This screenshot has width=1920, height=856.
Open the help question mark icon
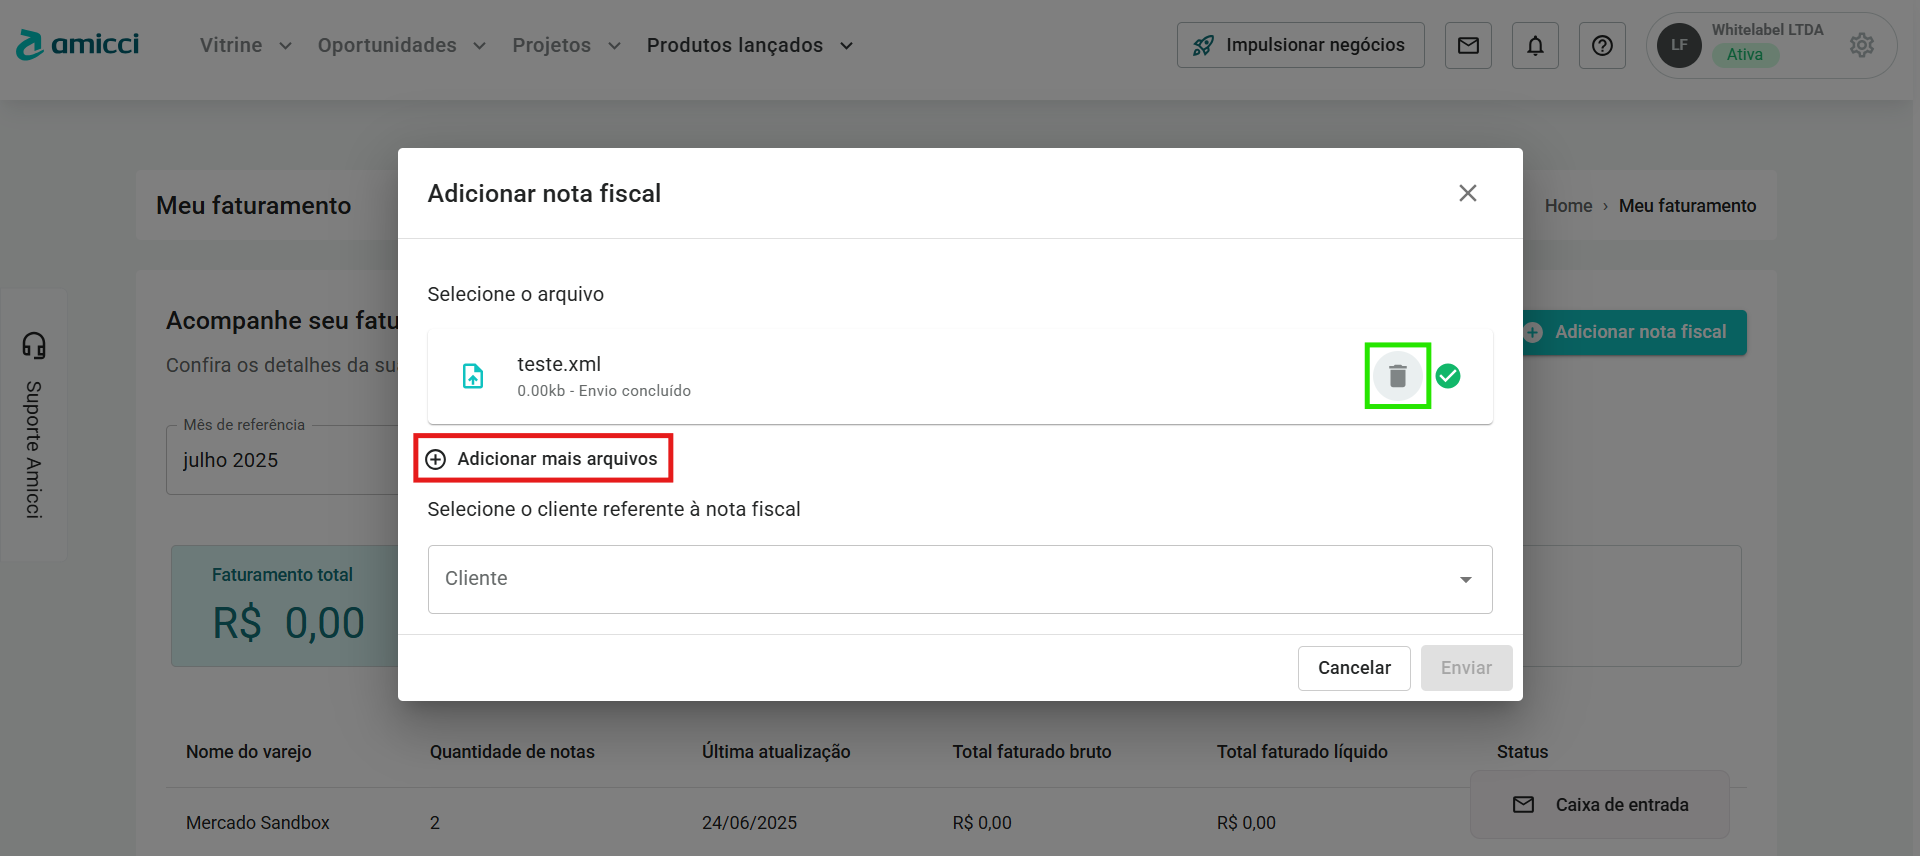1602,46
